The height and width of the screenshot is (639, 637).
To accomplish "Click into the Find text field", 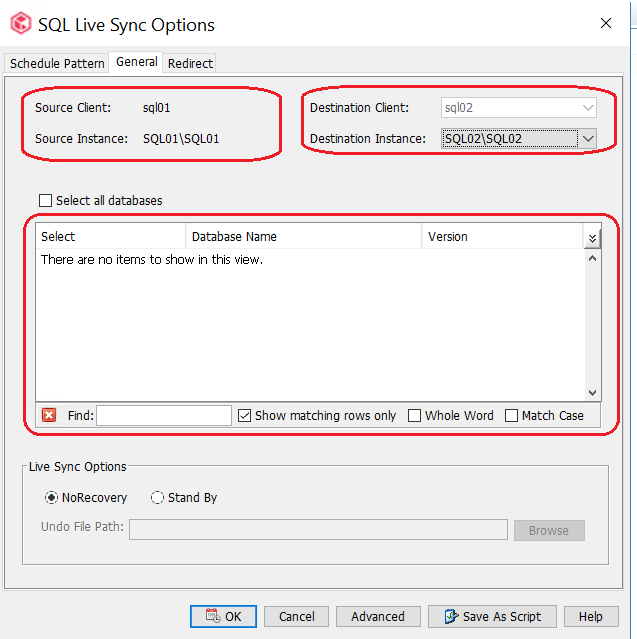I will pos(164,415).
